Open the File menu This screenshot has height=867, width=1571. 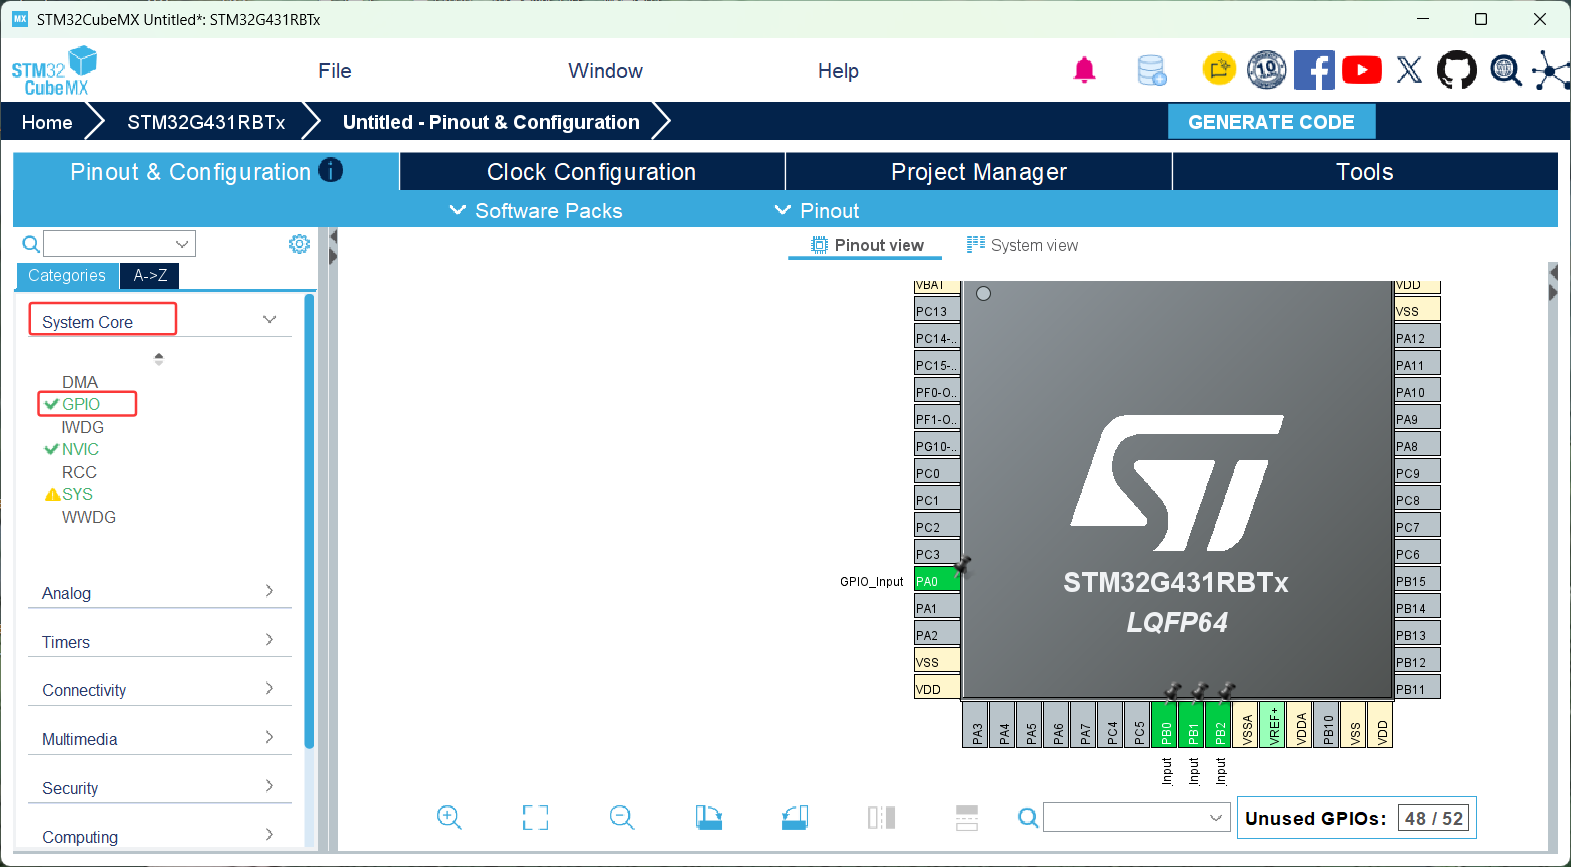(x=335, y=71)
